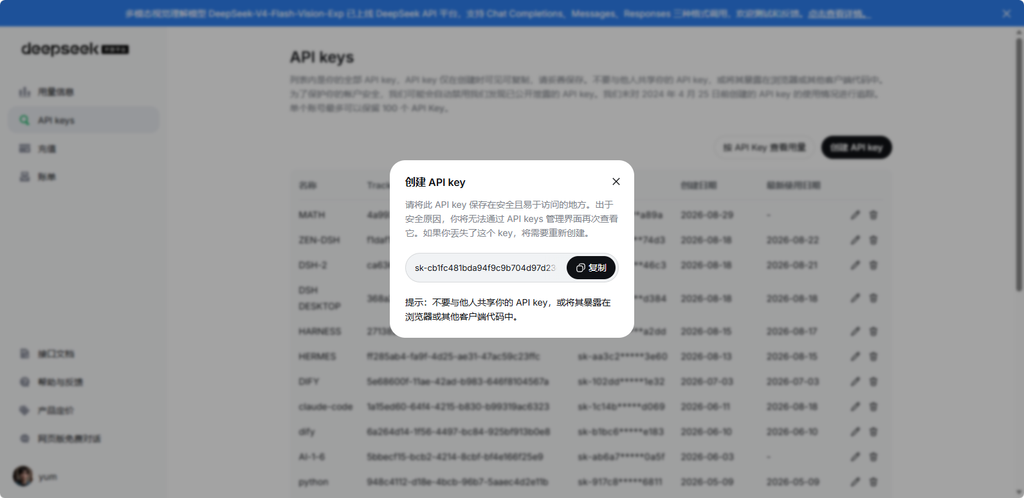Delete the HARNESS API key
Screen dimensions: 1024x498
[873, 332]
